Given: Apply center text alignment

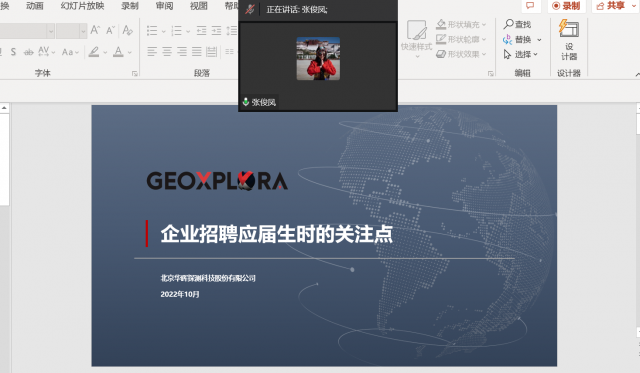Looking at the screenshot, I should tap(167, 51).
